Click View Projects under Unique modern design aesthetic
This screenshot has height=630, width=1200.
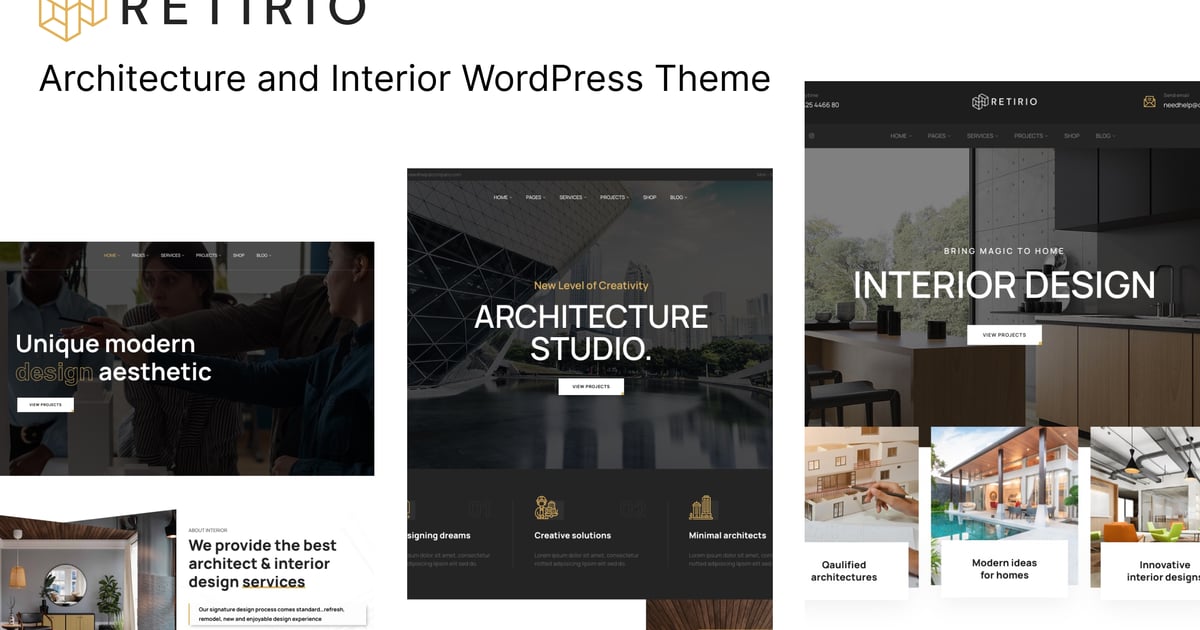click(x=45, y=405)
